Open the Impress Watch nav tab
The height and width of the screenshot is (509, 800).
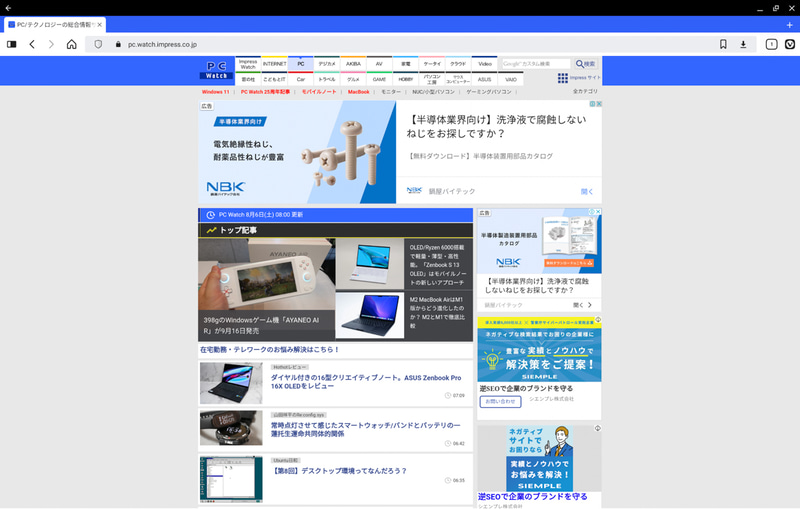coord(248,64)
